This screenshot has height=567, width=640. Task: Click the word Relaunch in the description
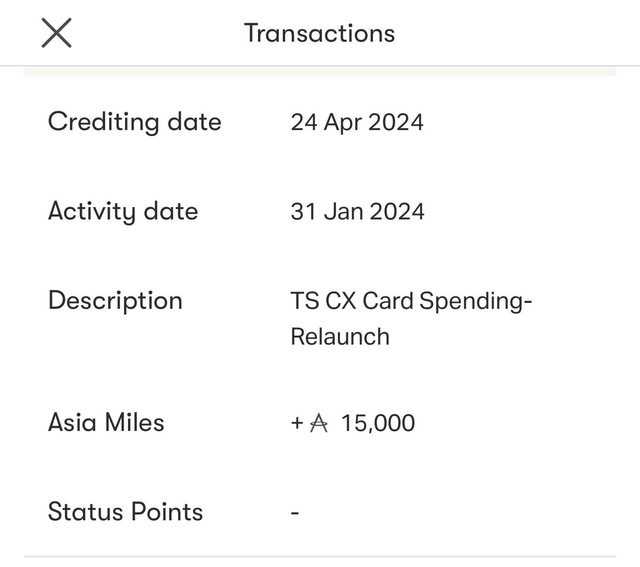pyautogui.click(x=340, y=336)
